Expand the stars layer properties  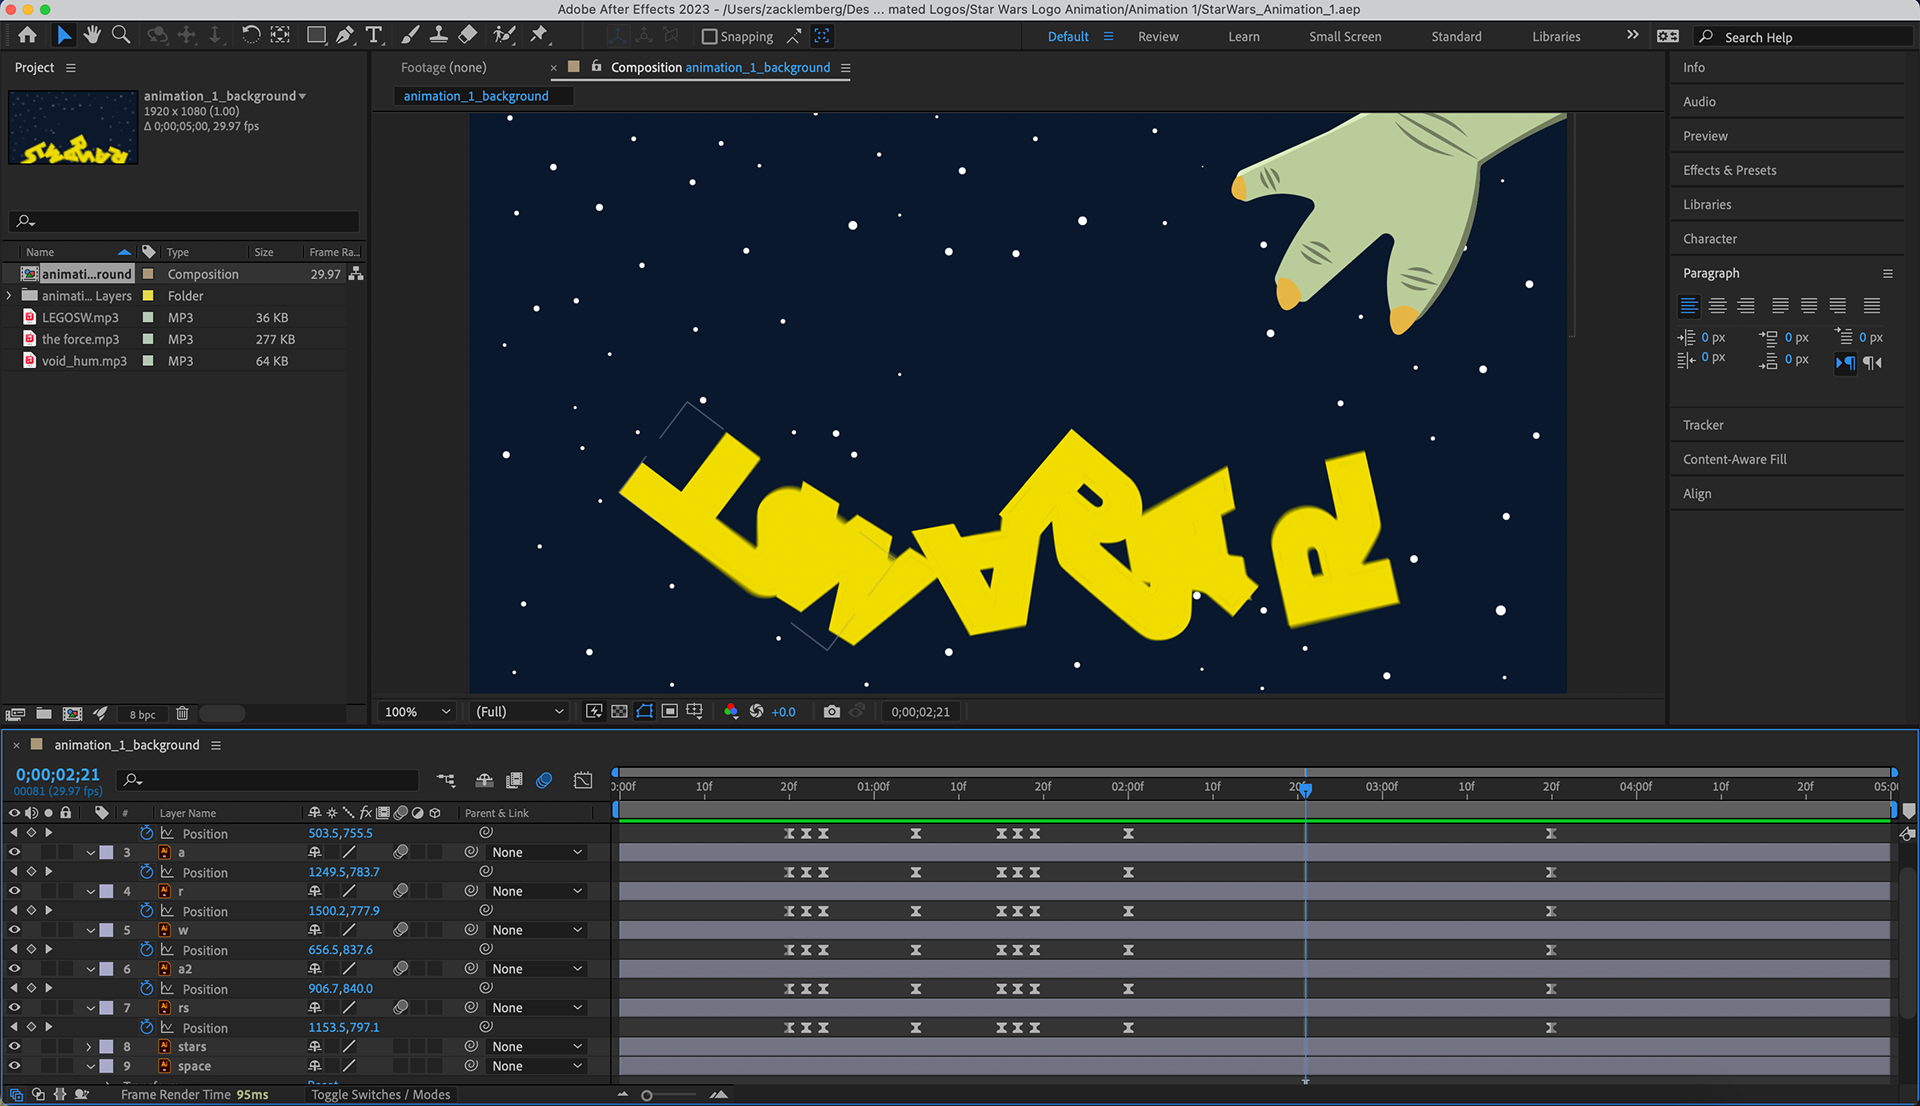click(89, 1047)
